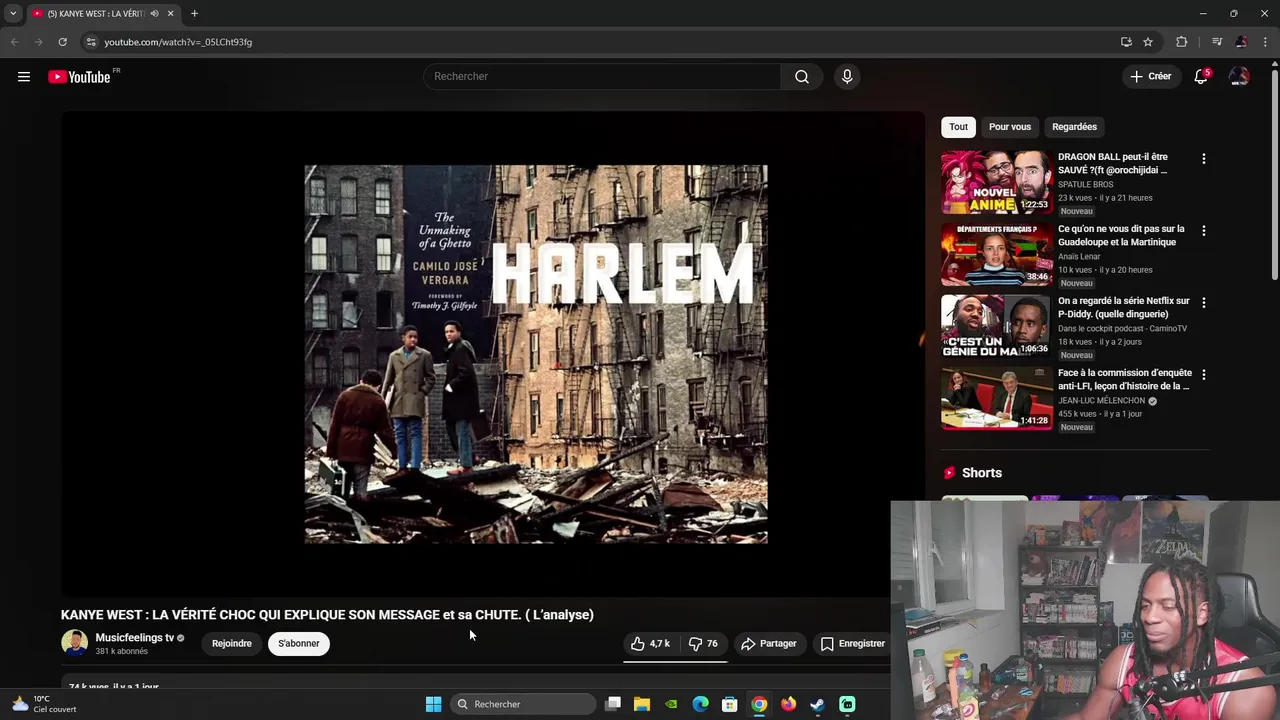Open Chrome profile avatar in toolbar

[1241, 42]
